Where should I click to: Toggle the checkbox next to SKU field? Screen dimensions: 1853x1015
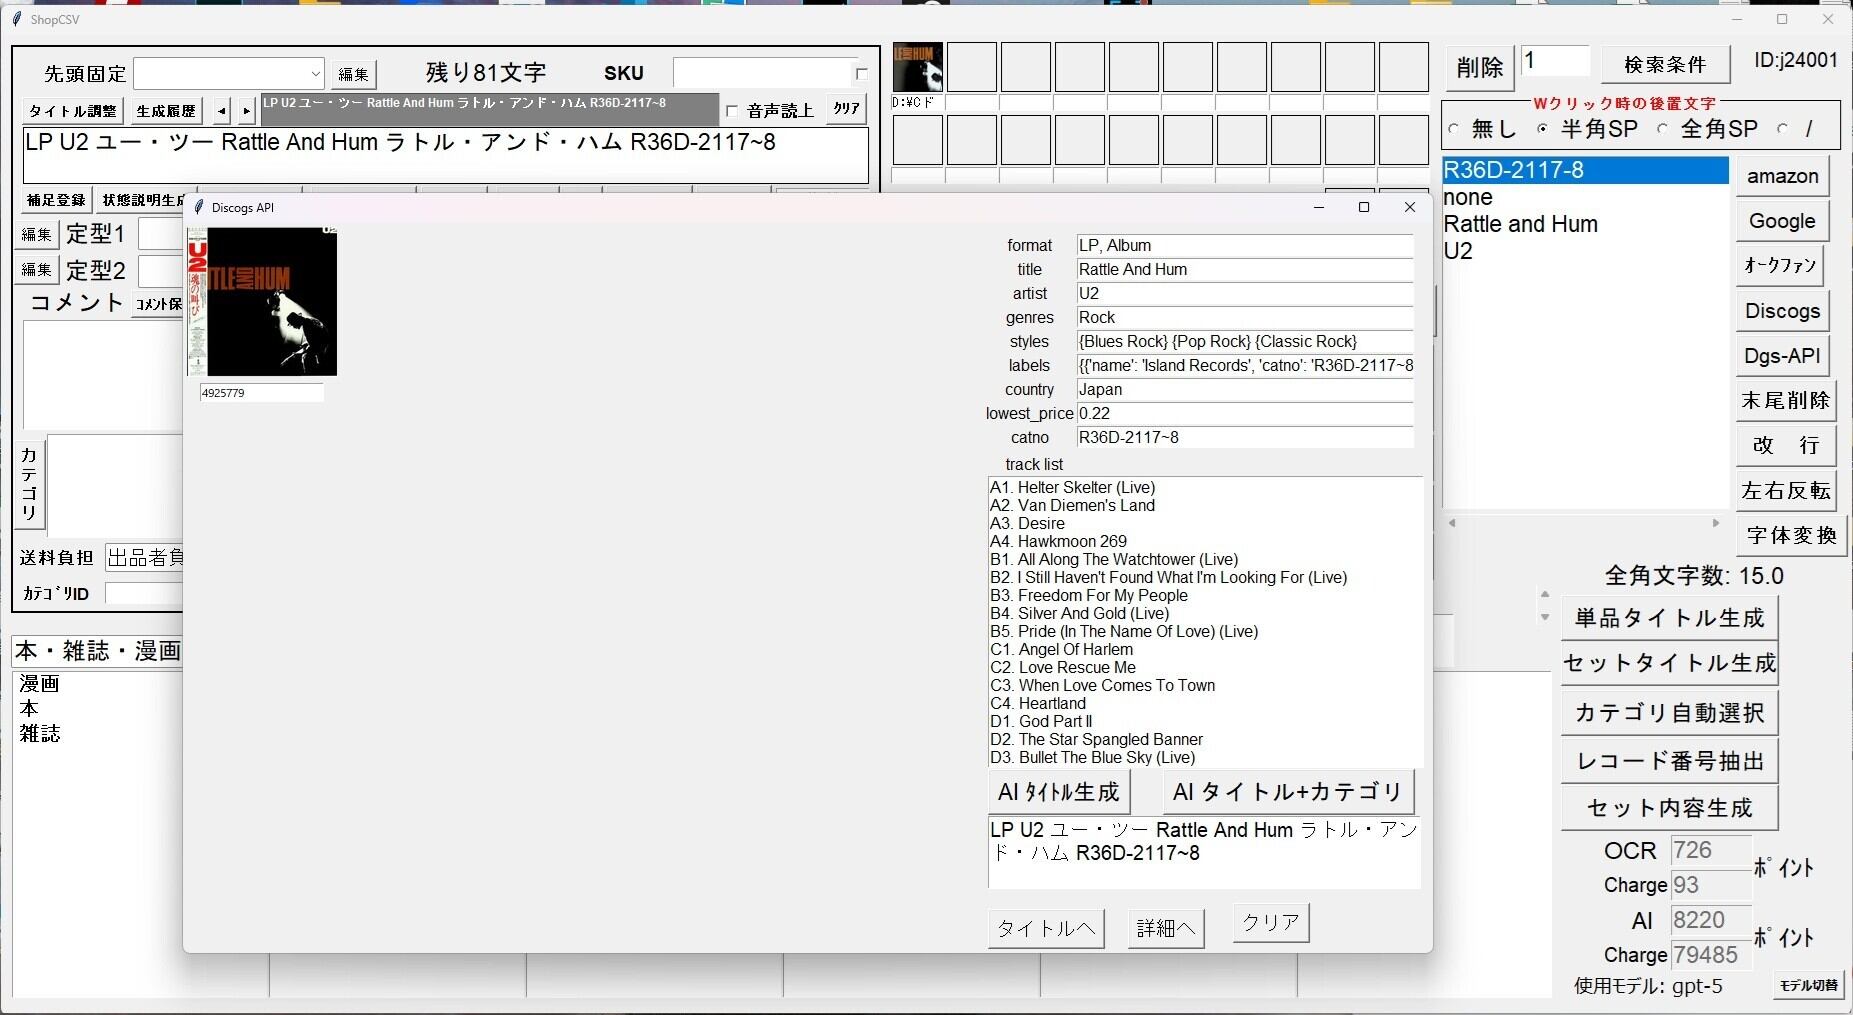click(x=861, y=74)
